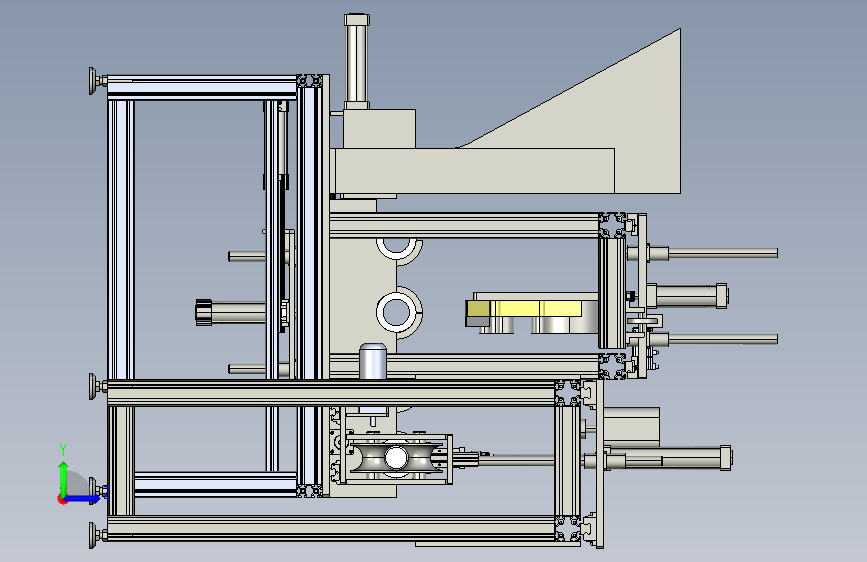Click the red X axis origin of triad
The image size is (867, 562).
(x=62, y=499)
